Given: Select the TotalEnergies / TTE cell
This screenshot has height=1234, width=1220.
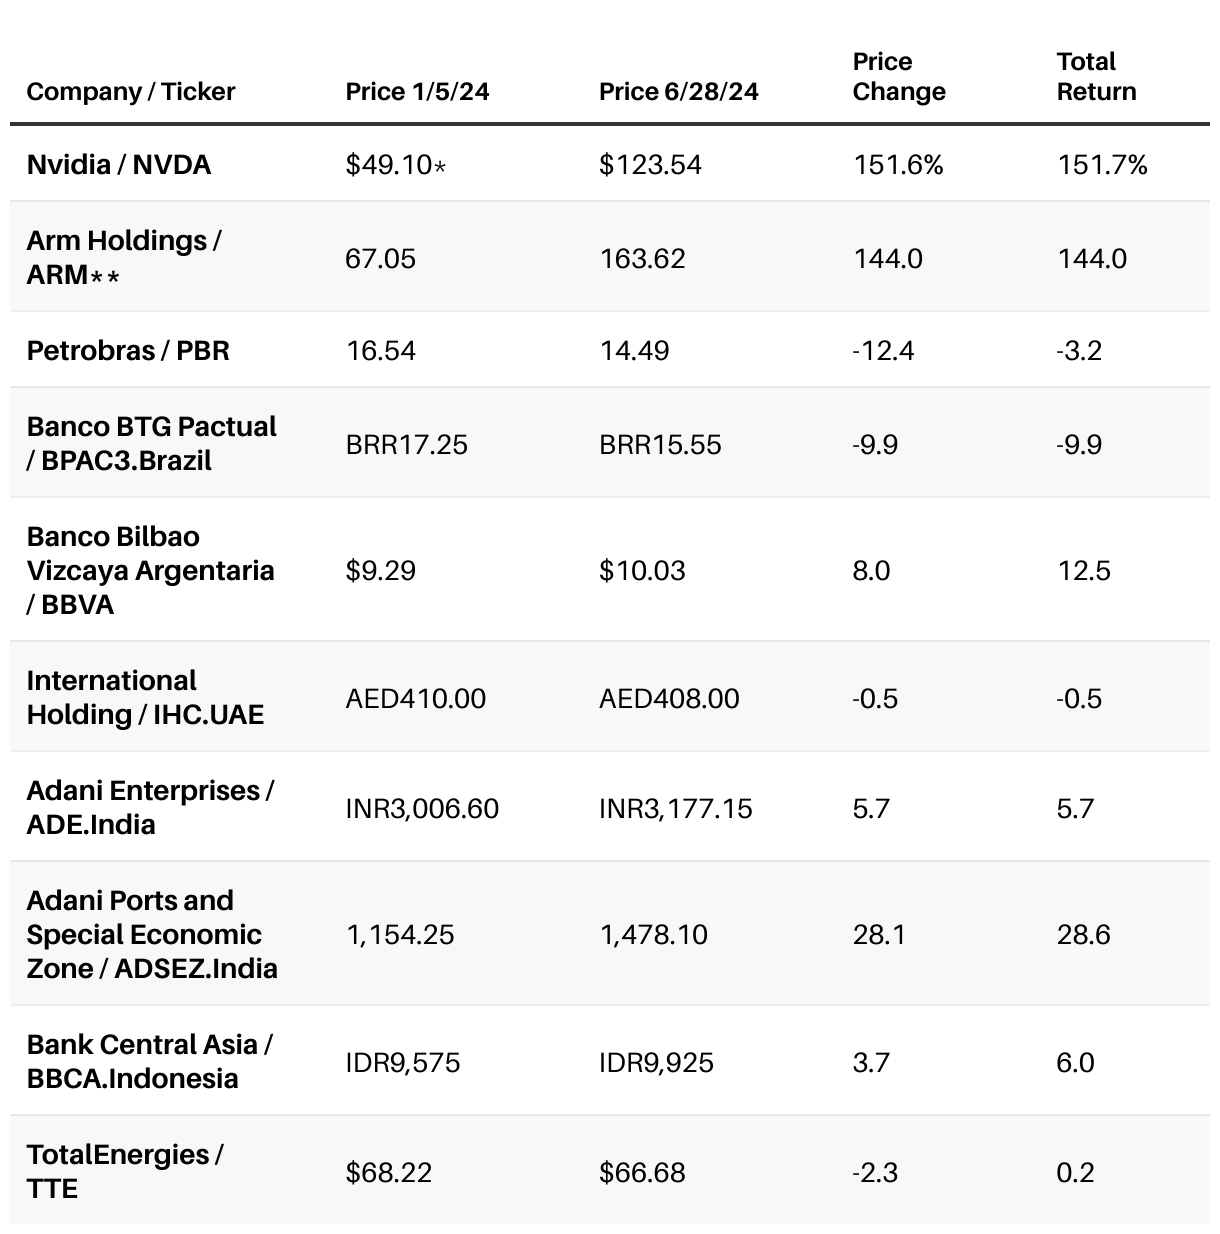Looking at the screenshot, I should [125, 1171].
